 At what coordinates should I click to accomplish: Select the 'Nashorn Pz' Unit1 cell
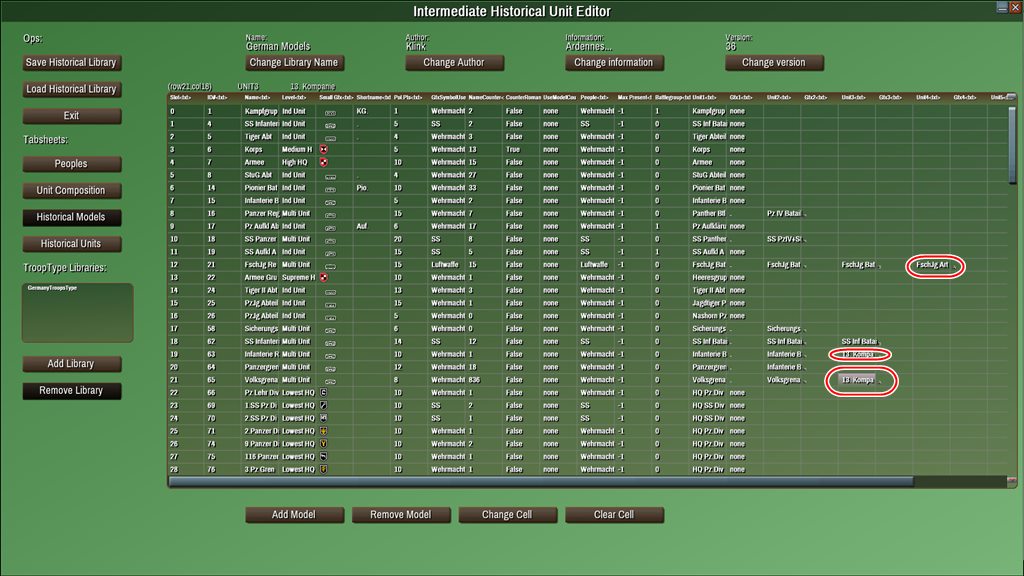(709, 316)
